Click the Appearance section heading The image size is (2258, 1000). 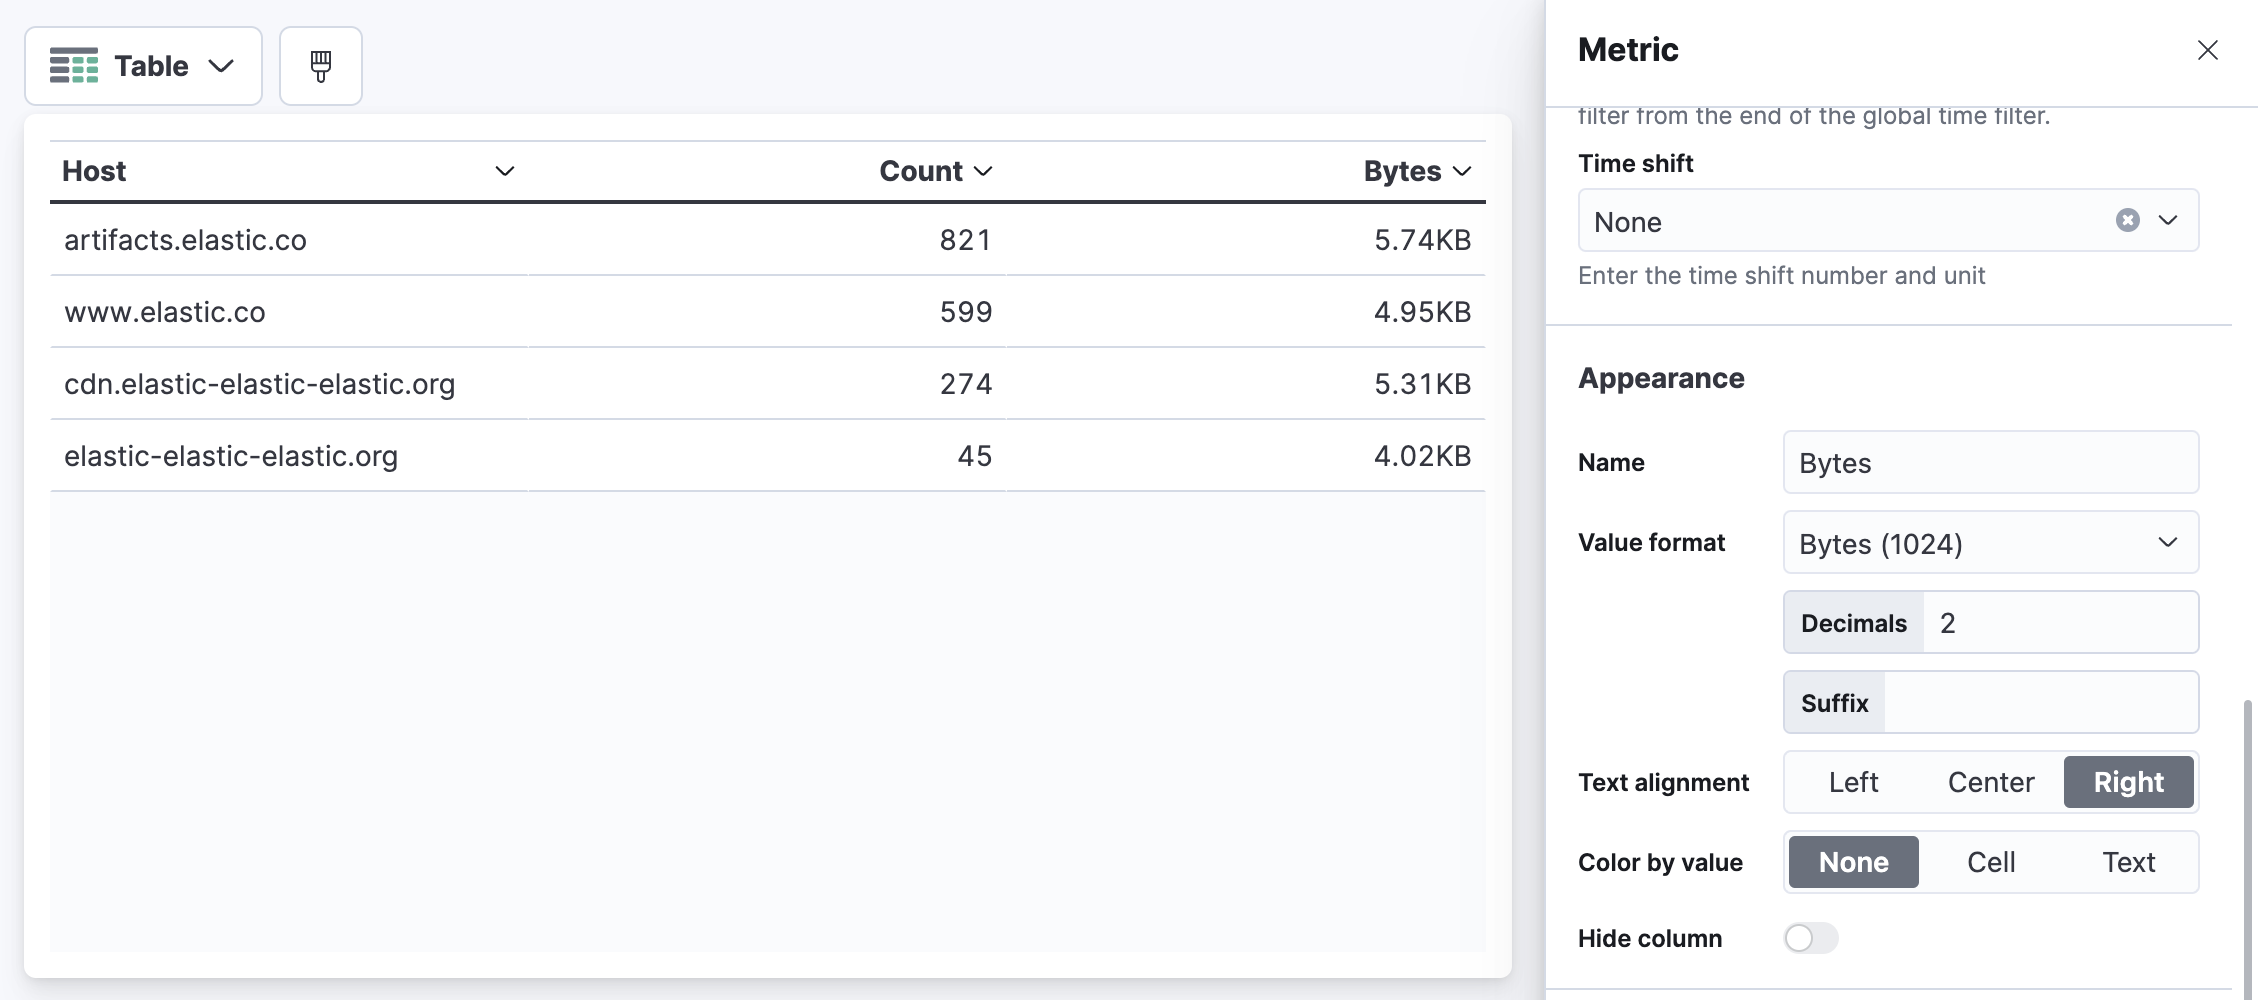pyautogui.click(x=1661, y=378)
